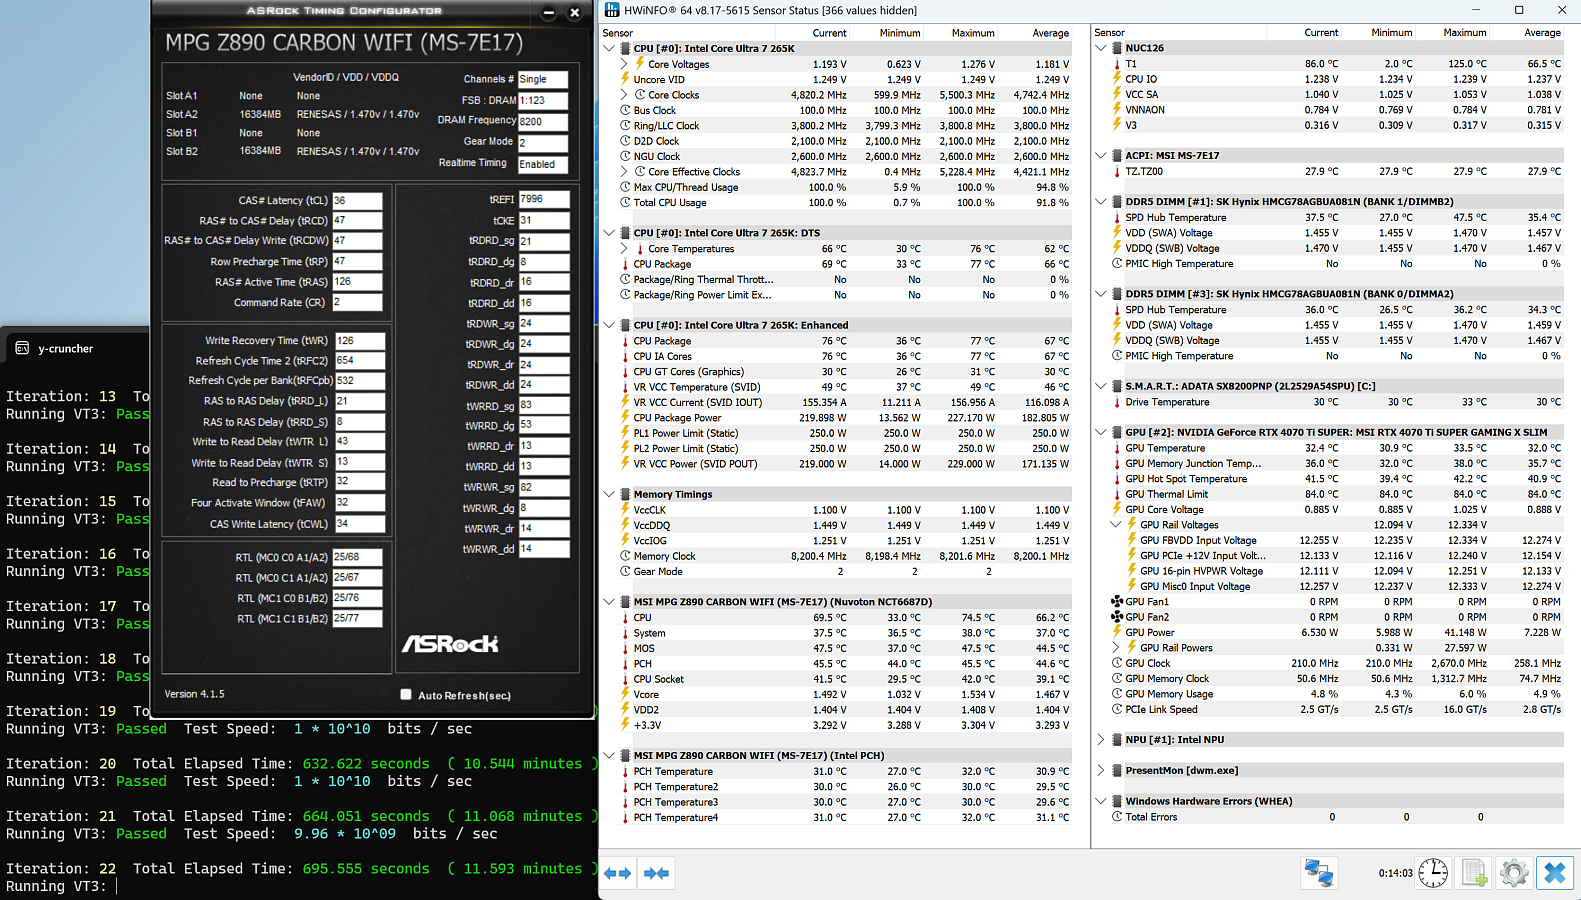Click Gear Mode value field
The image size is (1581, 900).
[x=543, y=142]
